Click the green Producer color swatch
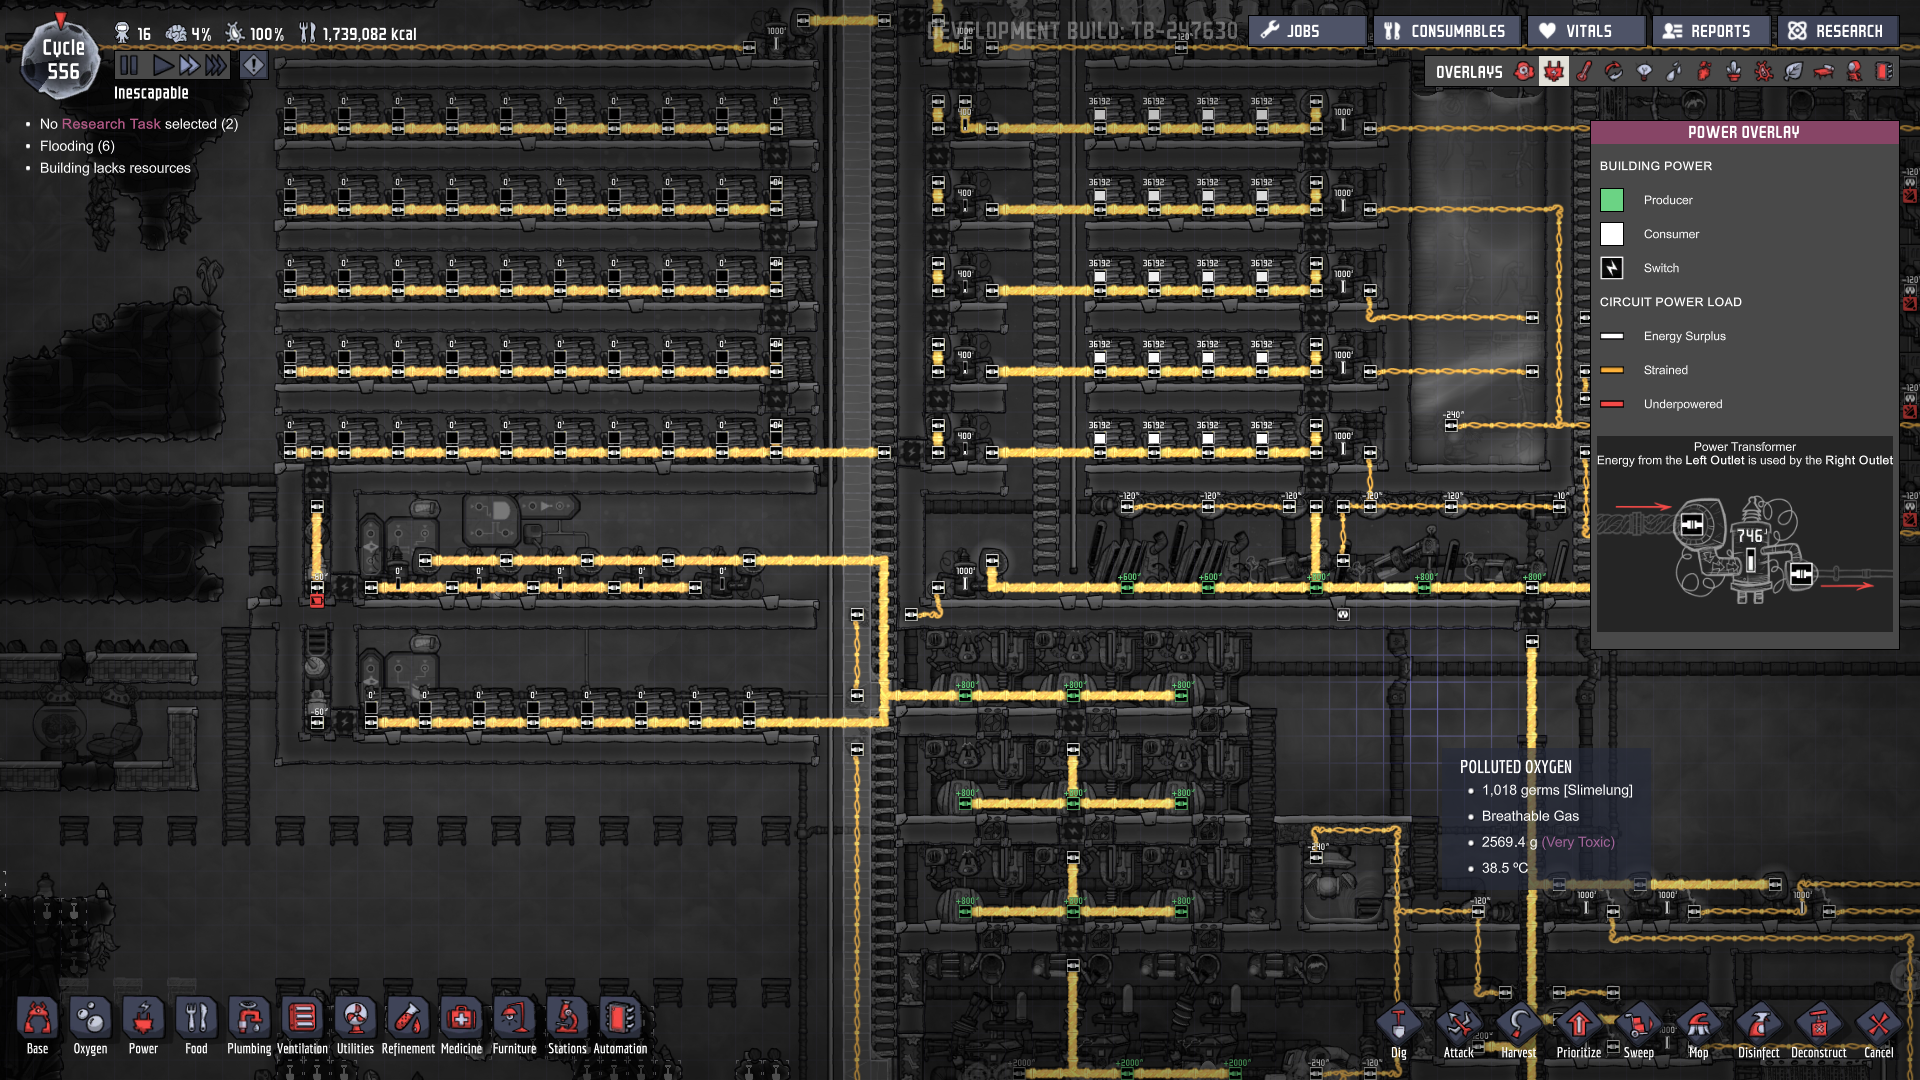Screen dimensions: 1920x1080 click(x=1612, y=200)
